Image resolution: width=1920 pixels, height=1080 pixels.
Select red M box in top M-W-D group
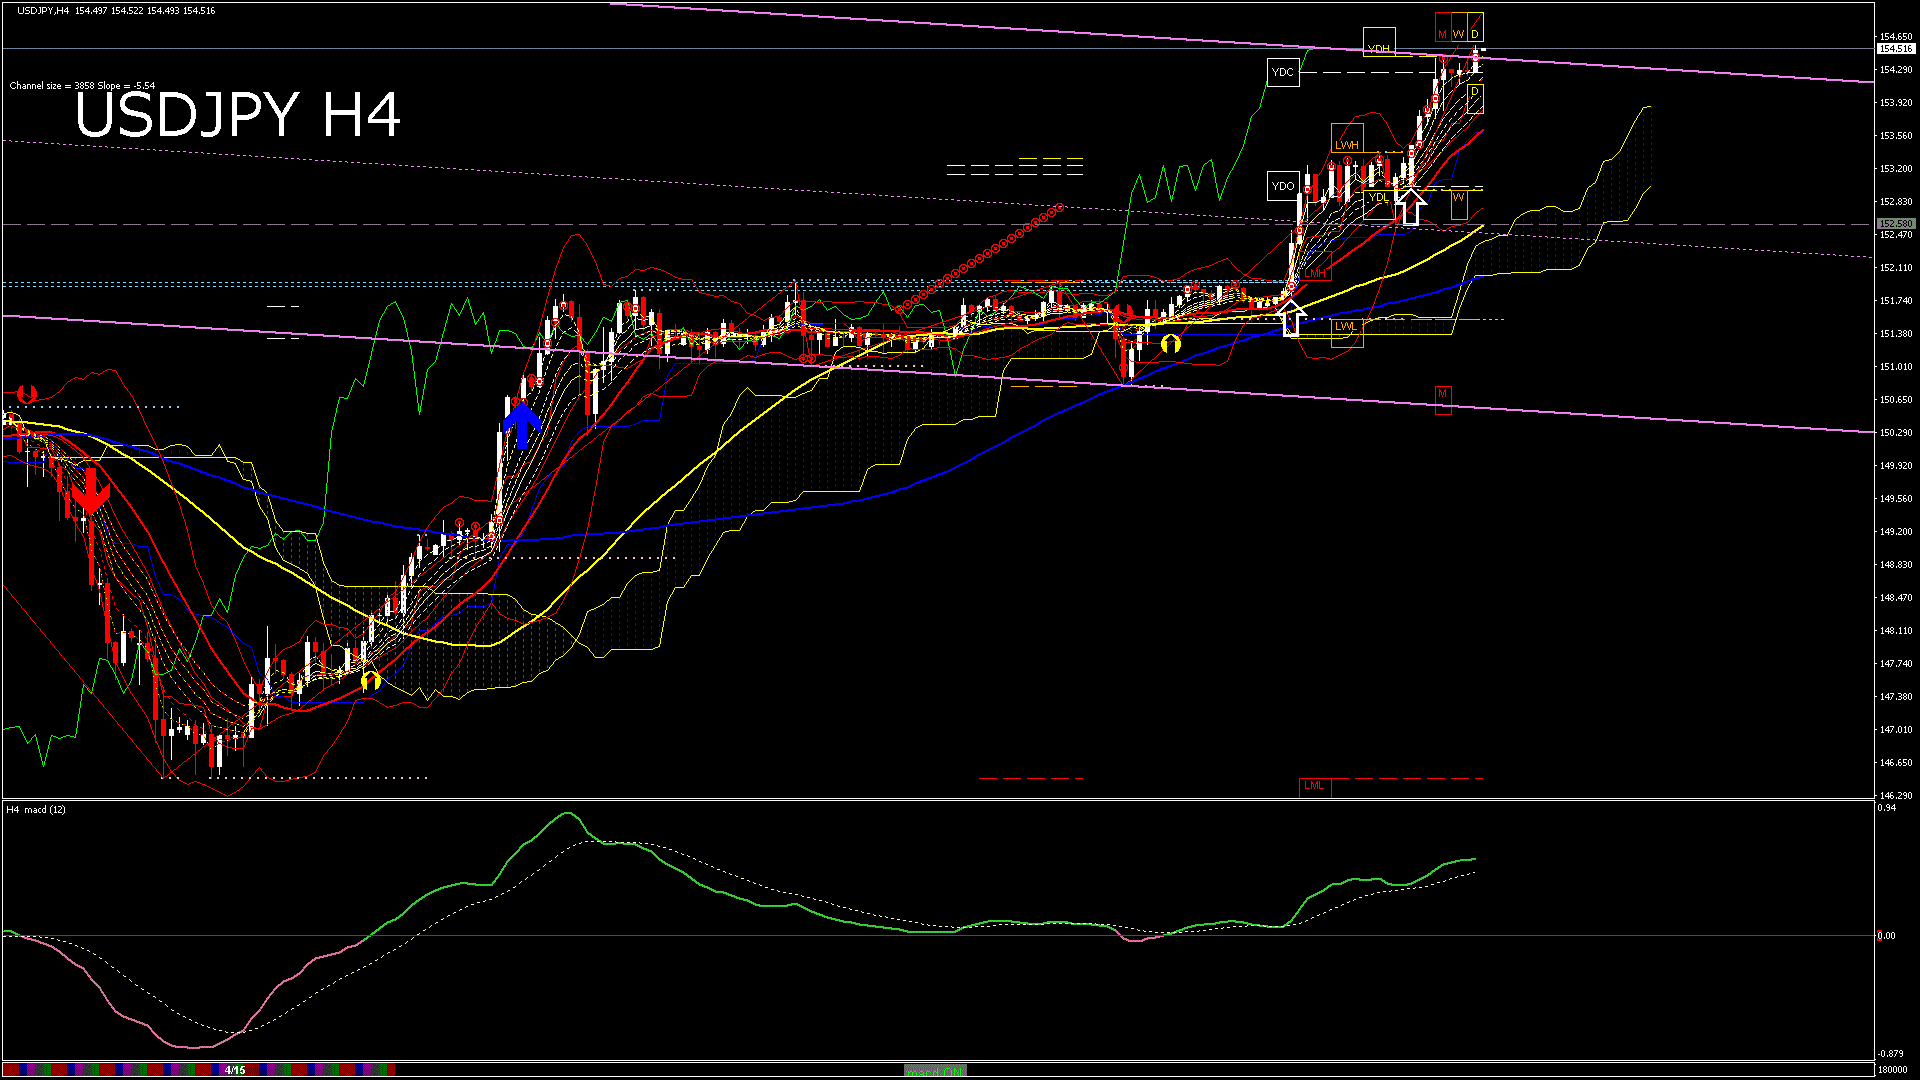point(1443,28)
